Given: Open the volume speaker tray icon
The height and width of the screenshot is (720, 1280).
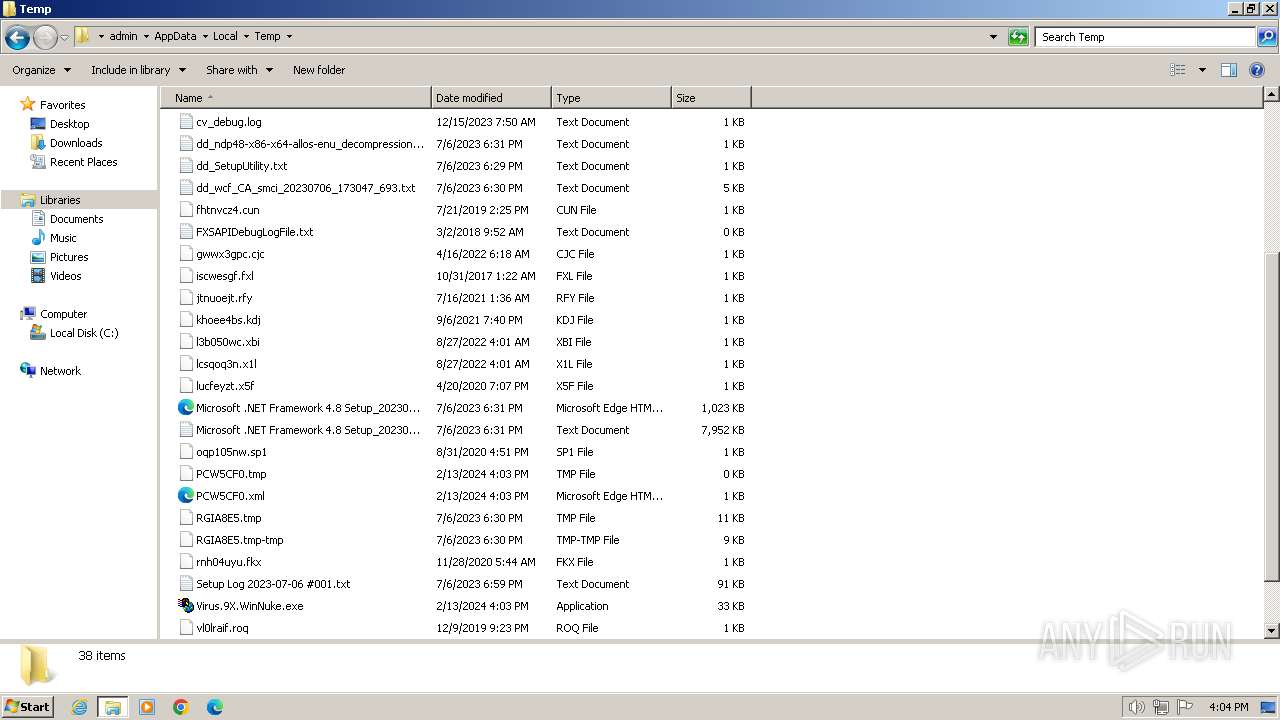Looking at the screenshot, I should click(1136, 707).
